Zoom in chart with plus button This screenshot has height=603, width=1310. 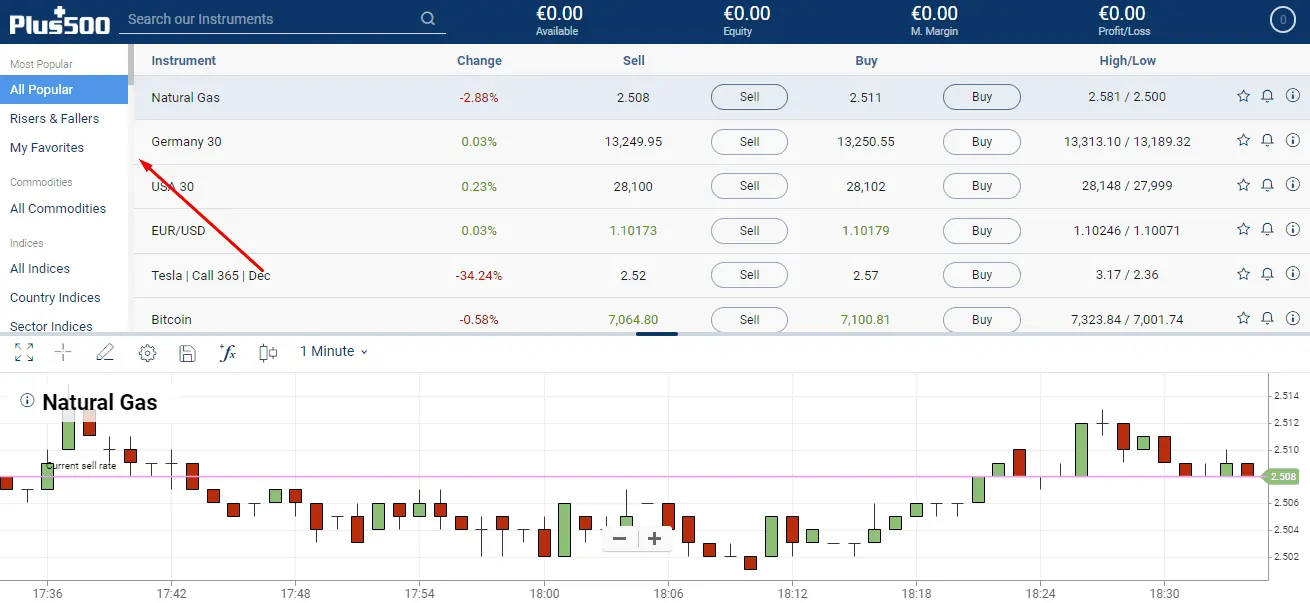coord(654,538)
